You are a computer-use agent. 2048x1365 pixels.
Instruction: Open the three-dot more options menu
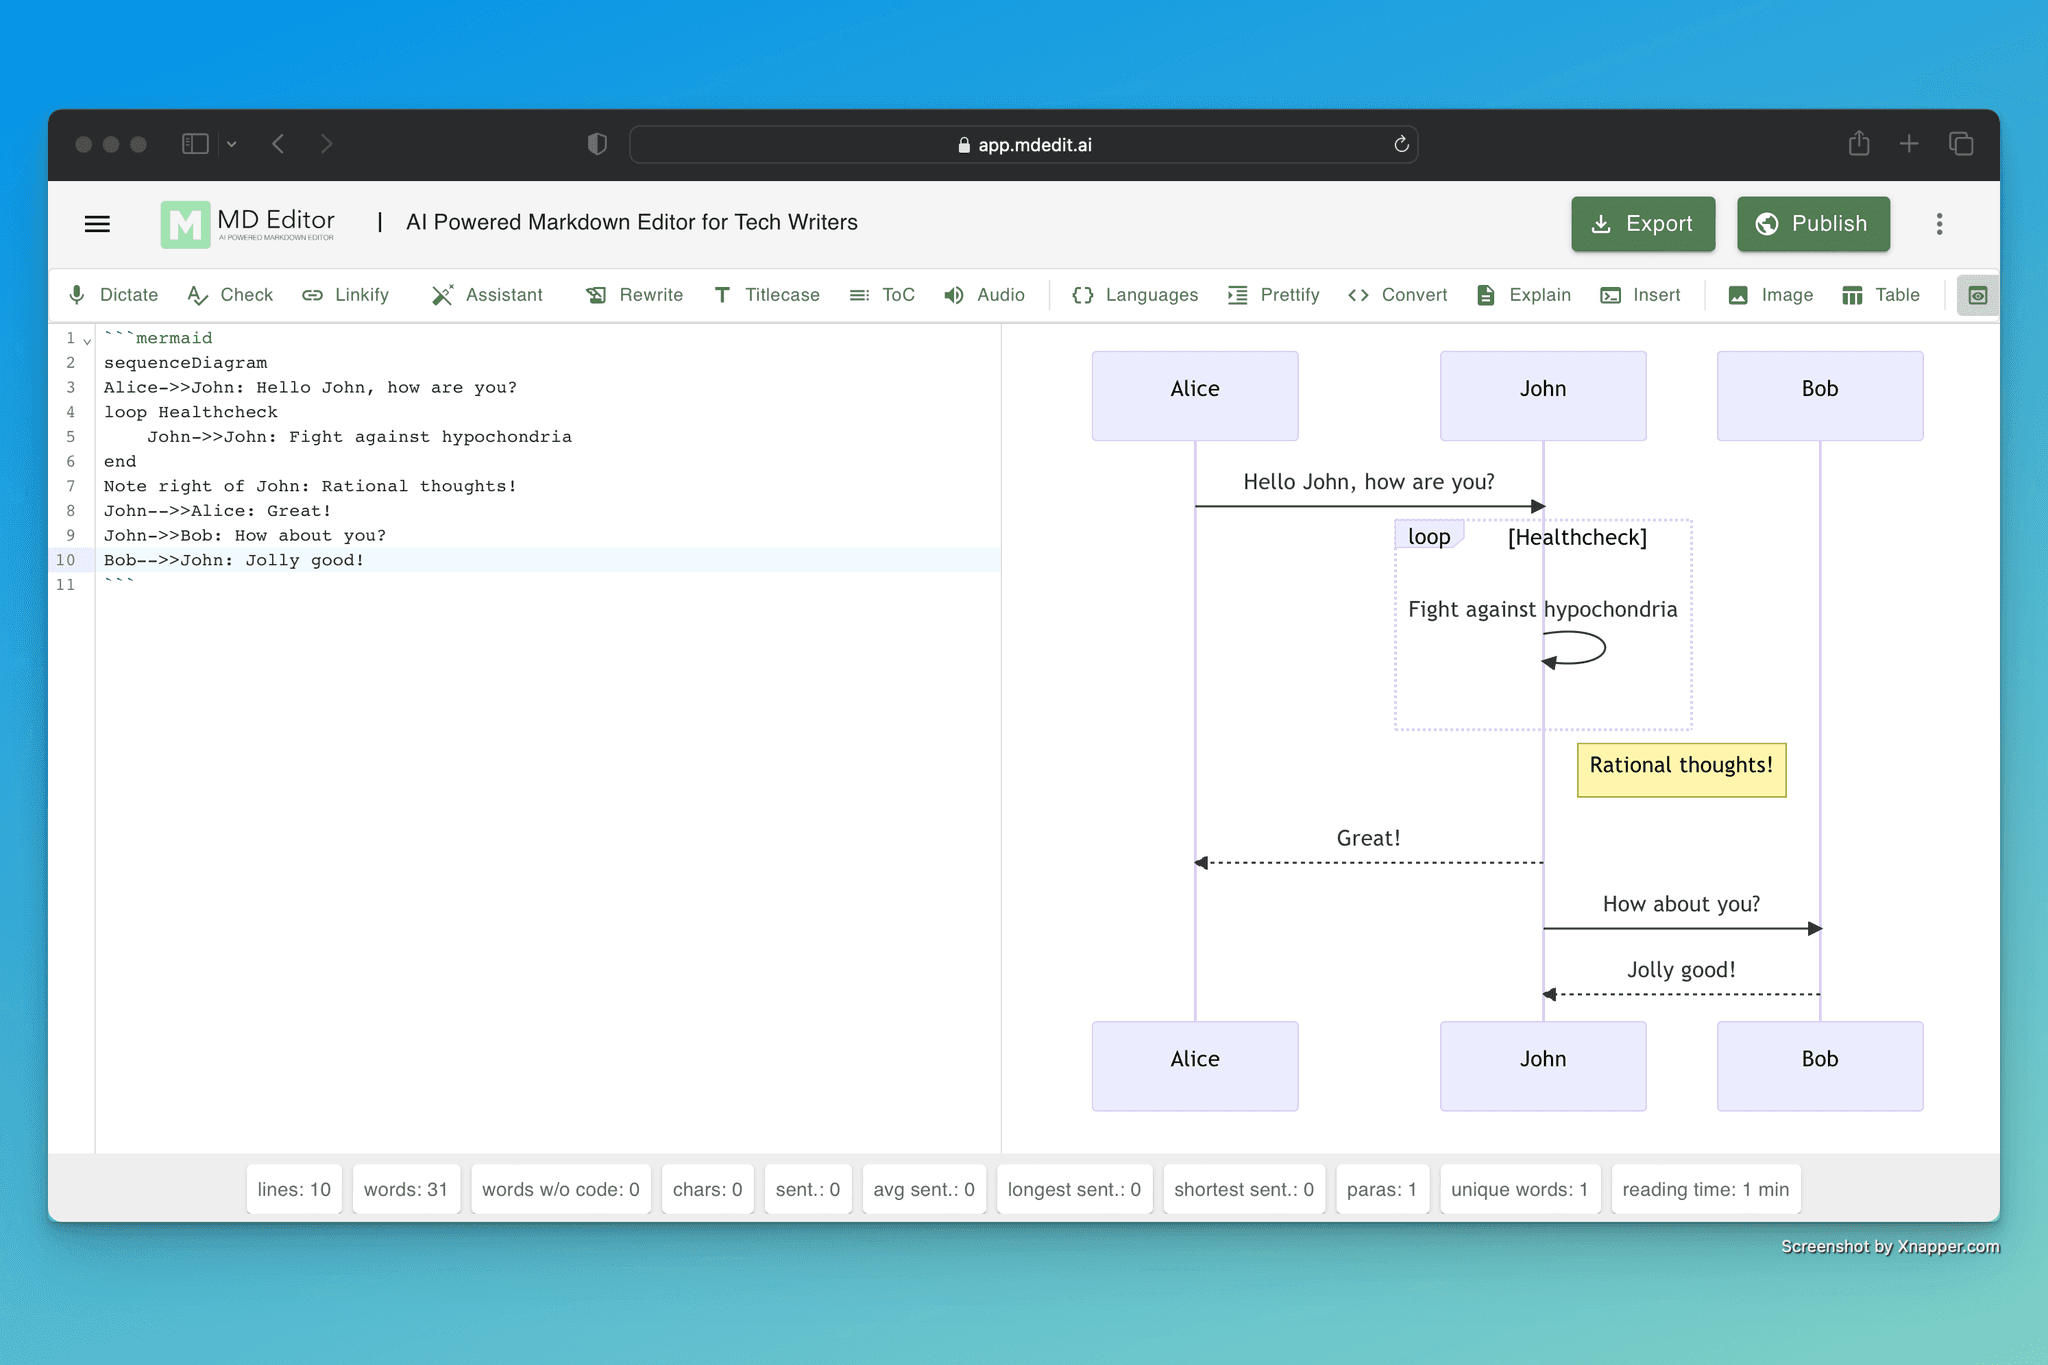(x=1939, y=224)
